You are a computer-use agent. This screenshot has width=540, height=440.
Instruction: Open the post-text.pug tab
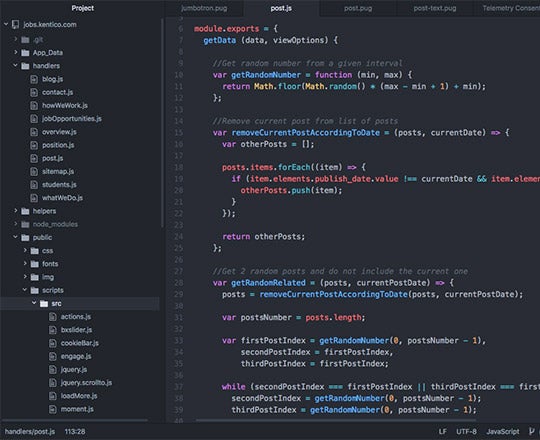435,8
